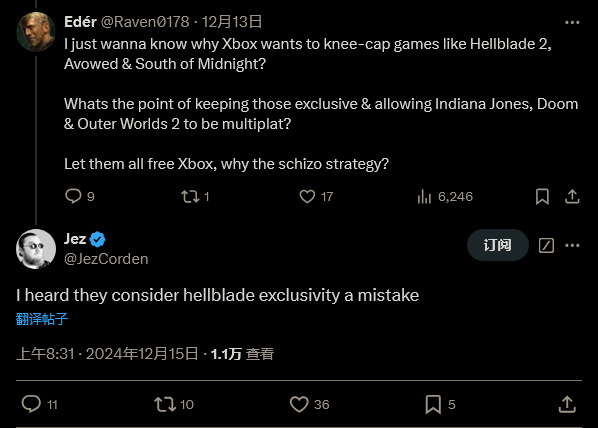This screenshot has height=428, width=598.
Task: Open the @Raven0178 handle link
Action: pyautogui.click(x=145, y=22)
